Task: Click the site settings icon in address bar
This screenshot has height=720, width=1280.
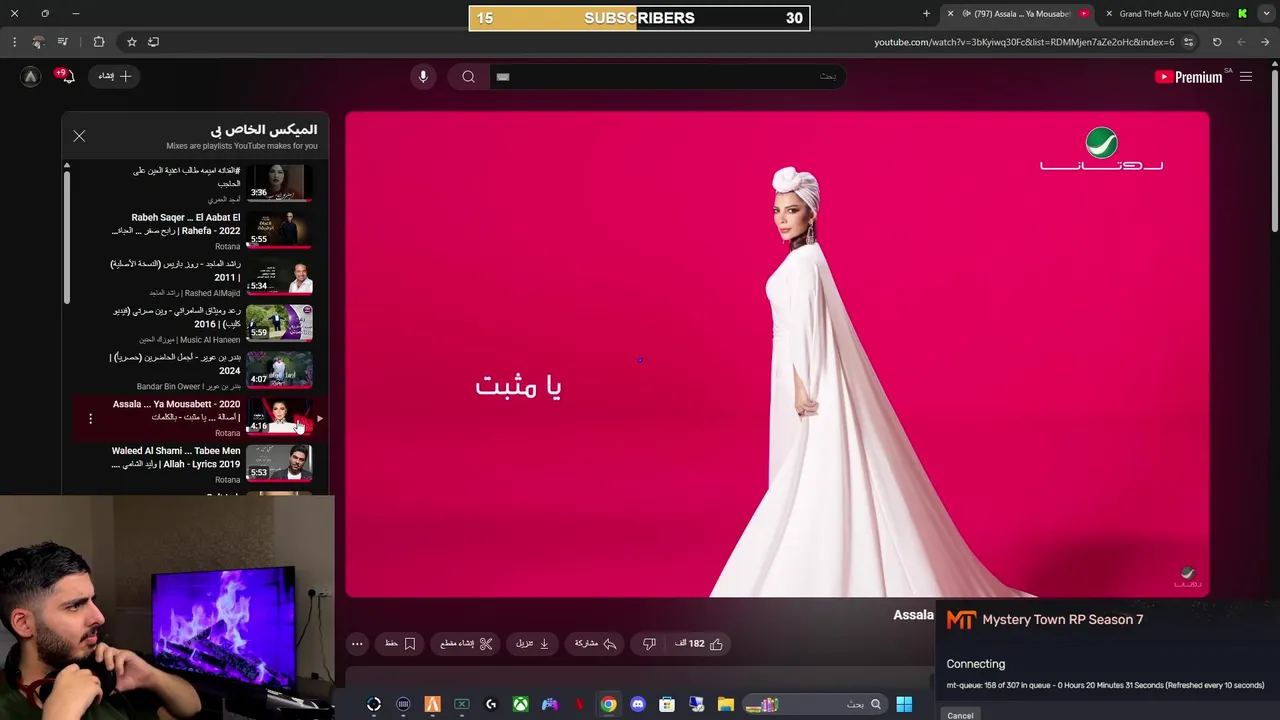Action: [1188, 42]
